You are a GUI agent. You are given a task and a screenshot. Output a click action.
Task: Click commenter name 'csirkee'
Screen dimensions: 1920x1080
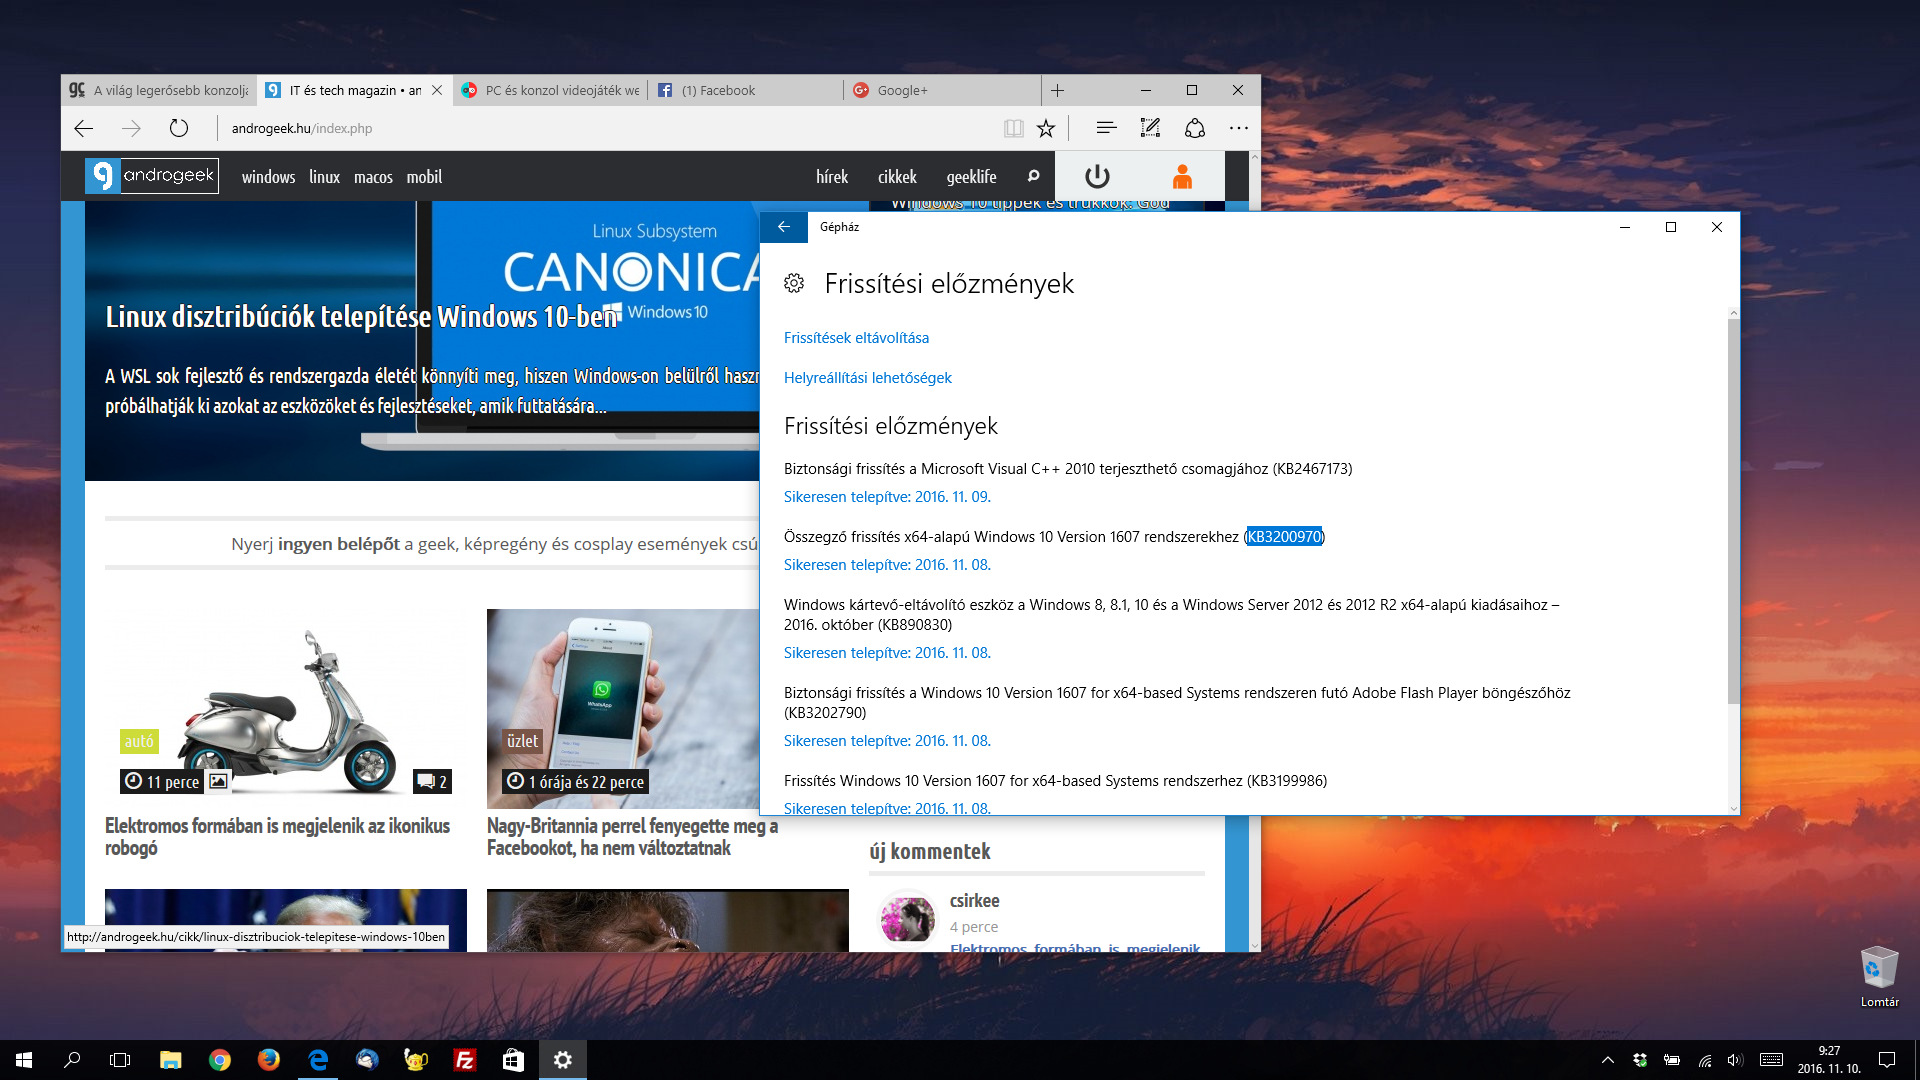coord(974,901)
